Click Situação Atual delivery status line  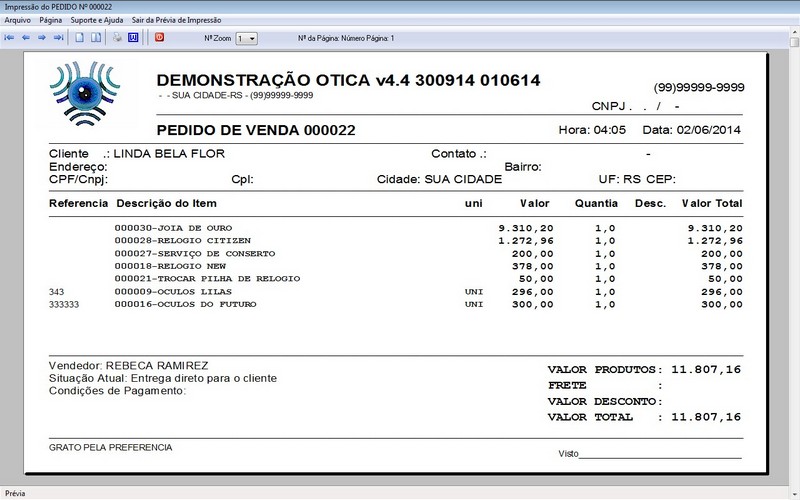coord(163,379)
